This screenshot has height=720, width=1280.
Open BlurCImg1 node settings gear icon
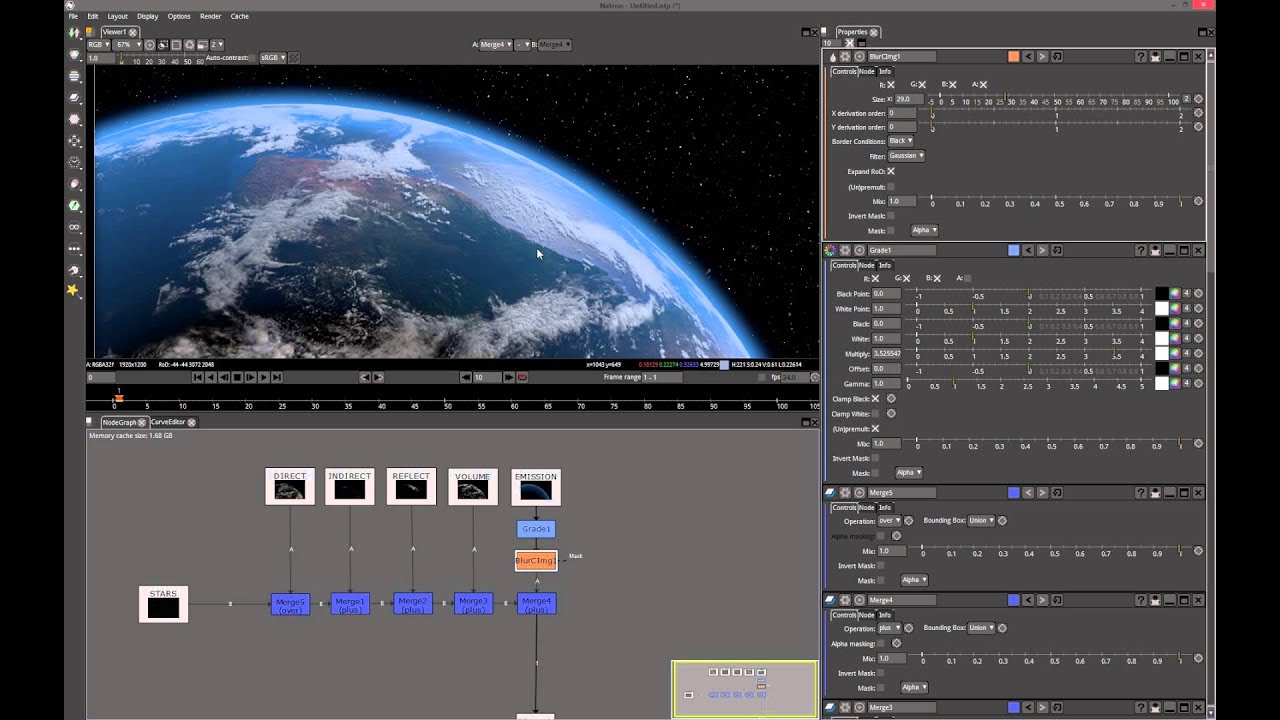(846, 57)
